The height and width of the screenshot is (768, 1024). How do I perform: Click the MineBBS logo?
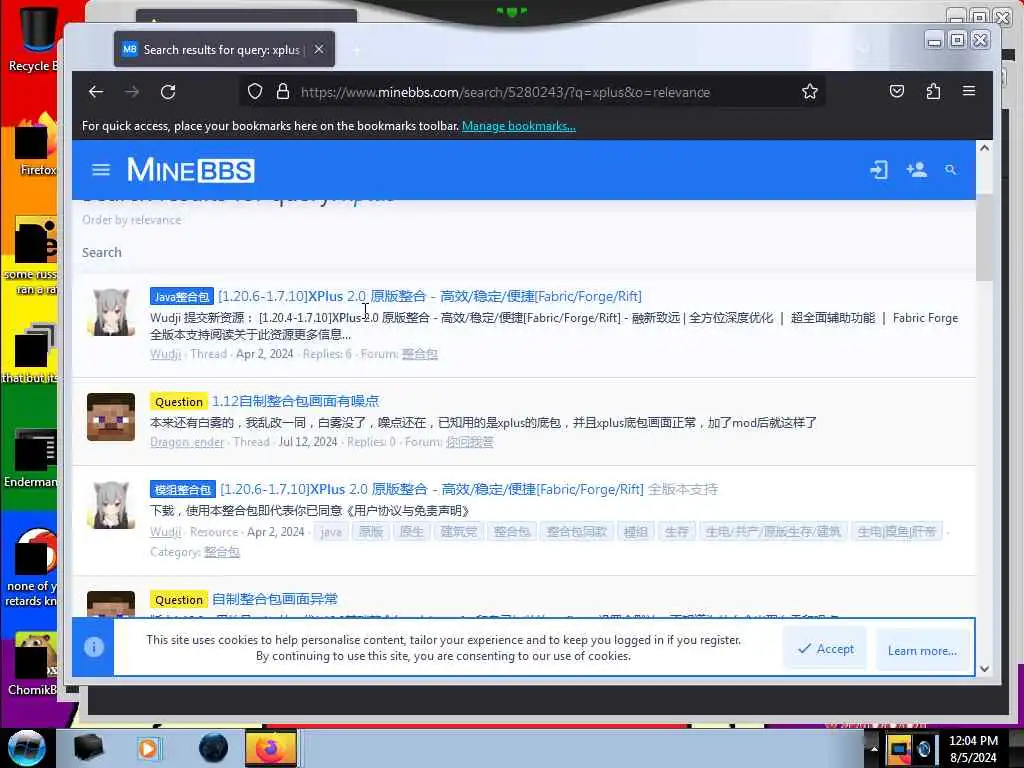pyautogui.click(x=191, y=170)
